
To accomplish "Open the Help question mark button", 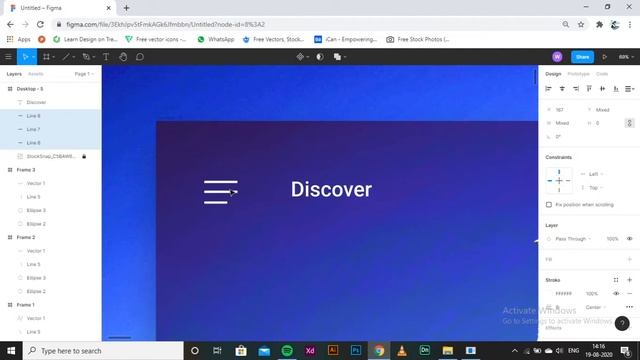I will click(x=622, y=323).
